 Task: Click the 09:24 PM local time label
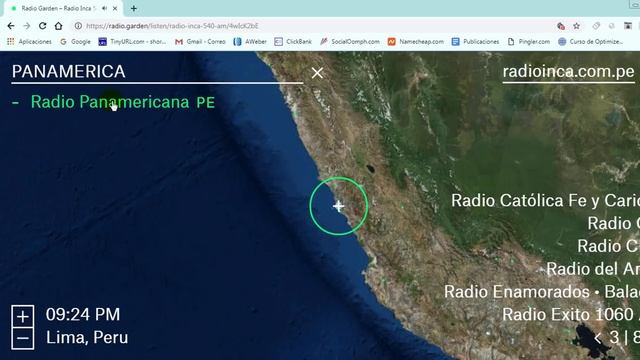click(x=83, y=315)
